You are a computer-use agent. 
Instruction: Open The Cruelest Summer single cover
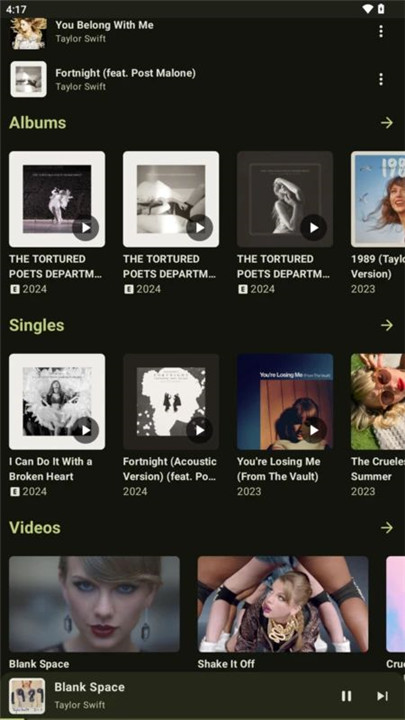click(378, 402)
